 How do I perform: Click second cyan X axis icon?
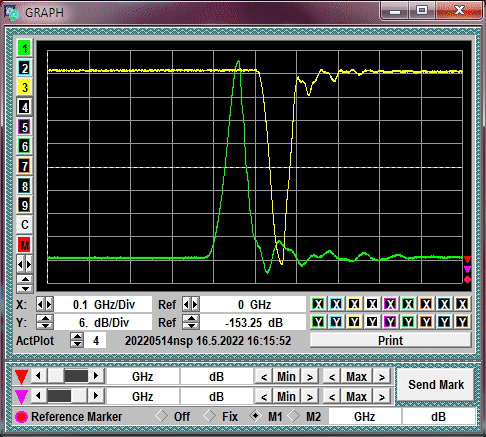pos(336,304)
